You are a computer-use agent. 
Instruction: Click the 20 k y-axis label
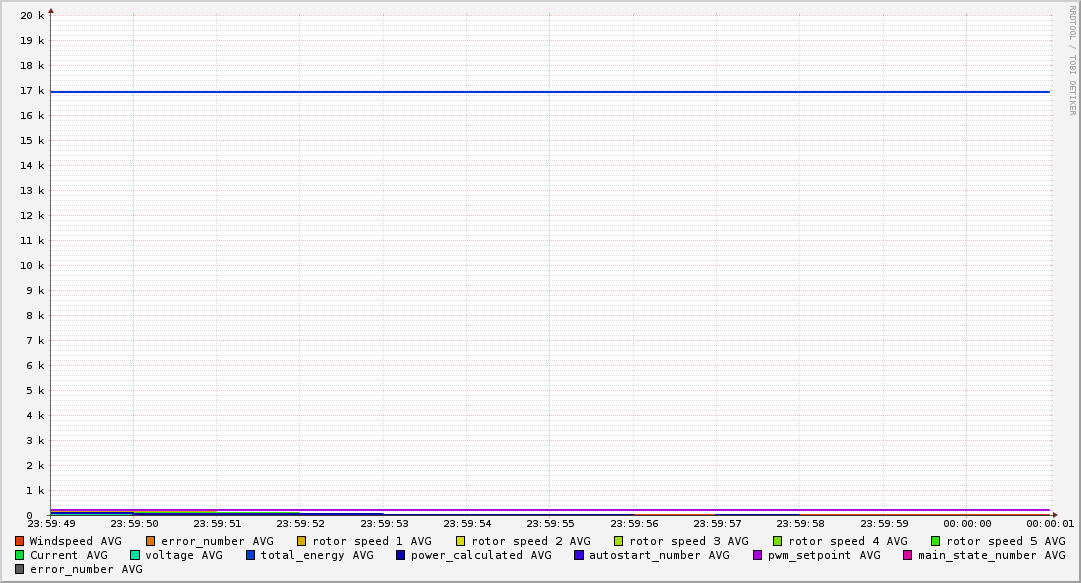(x=32, y=16)
